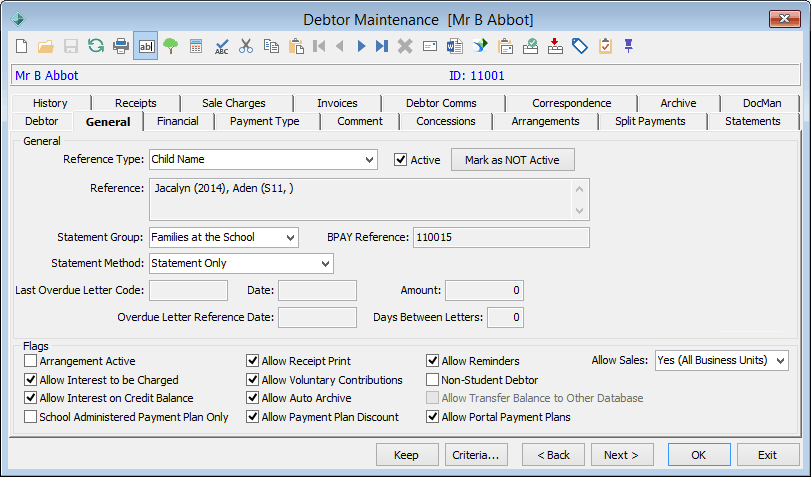Switch to the Concessions tab
Screen dimensions: 811x477
pos(446,121)
